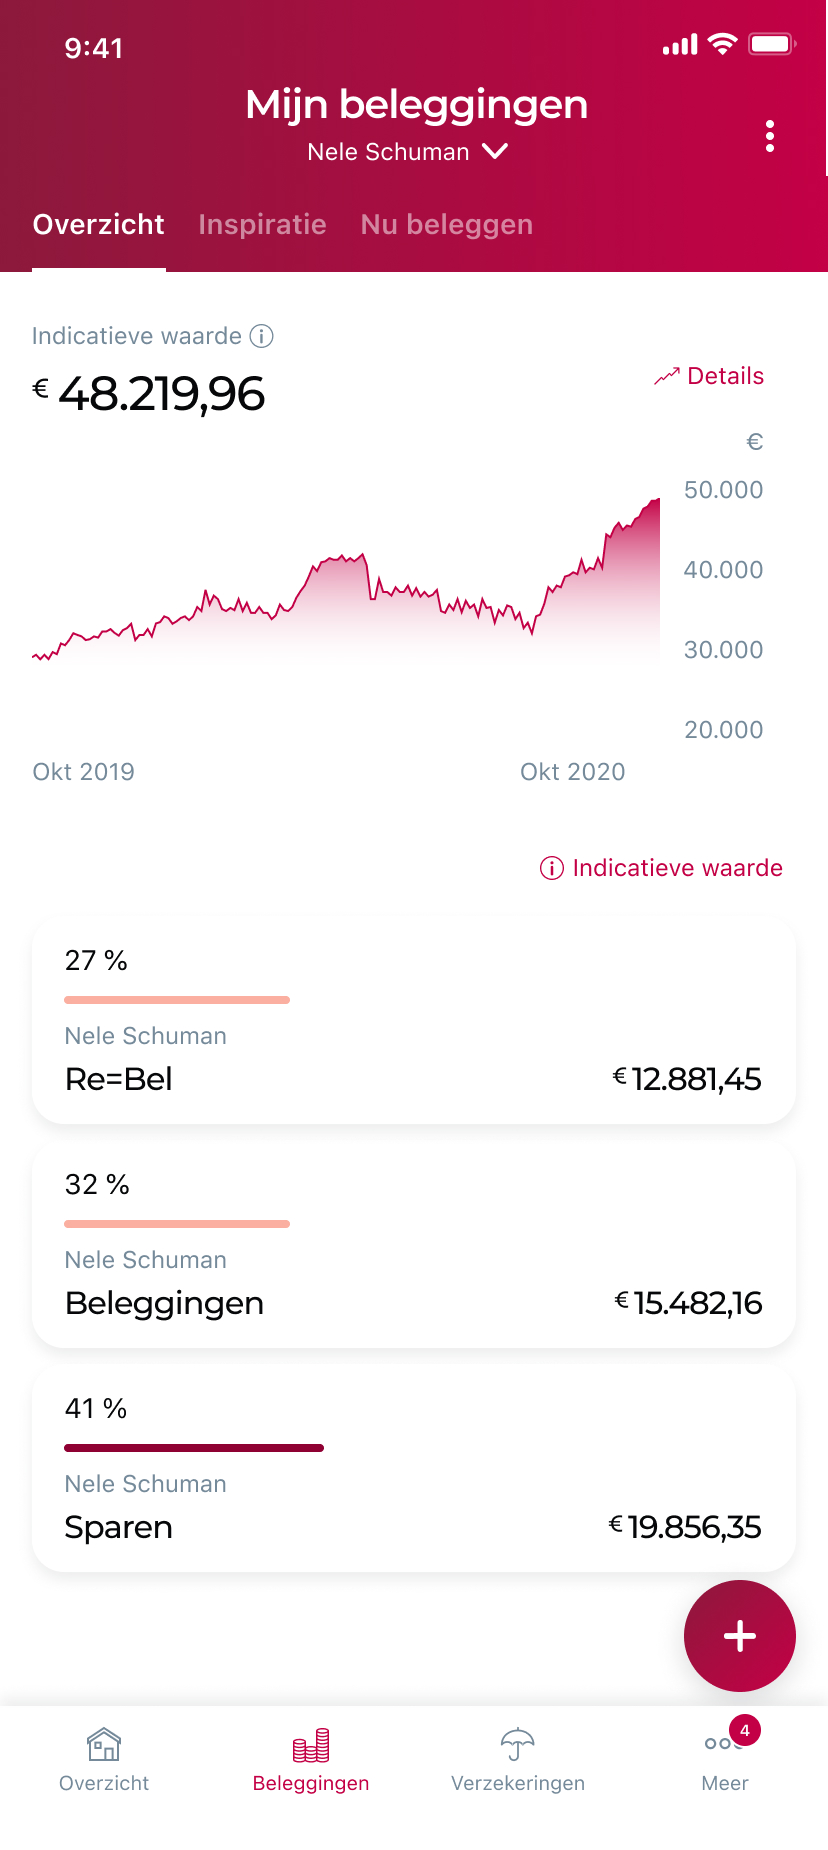Open the three-dot options menu

coord(769,136)
